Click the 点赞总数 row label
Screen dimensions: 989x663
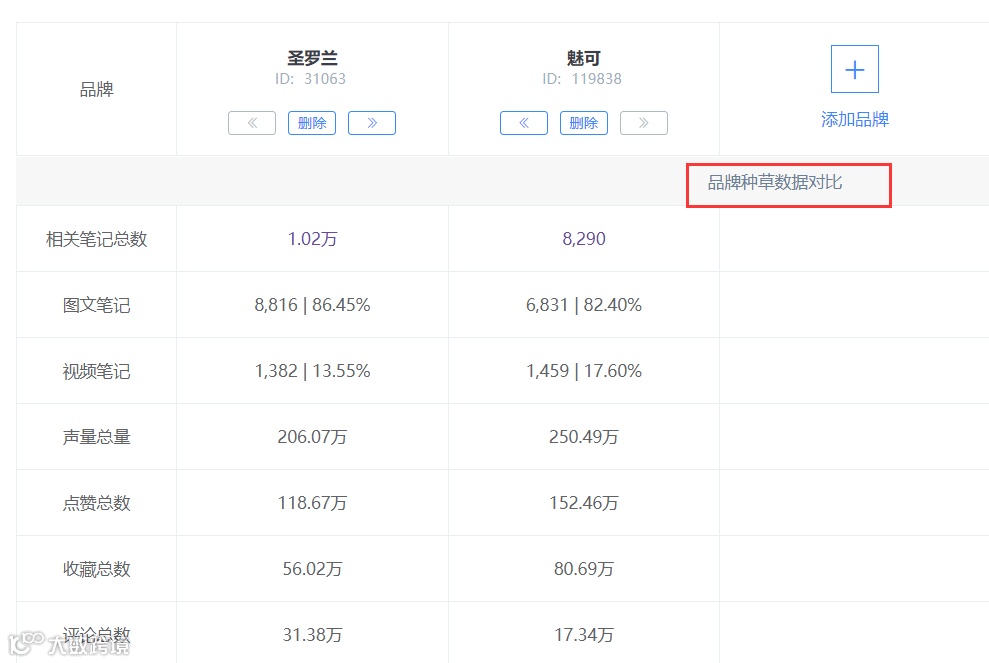tap(97, 503)
